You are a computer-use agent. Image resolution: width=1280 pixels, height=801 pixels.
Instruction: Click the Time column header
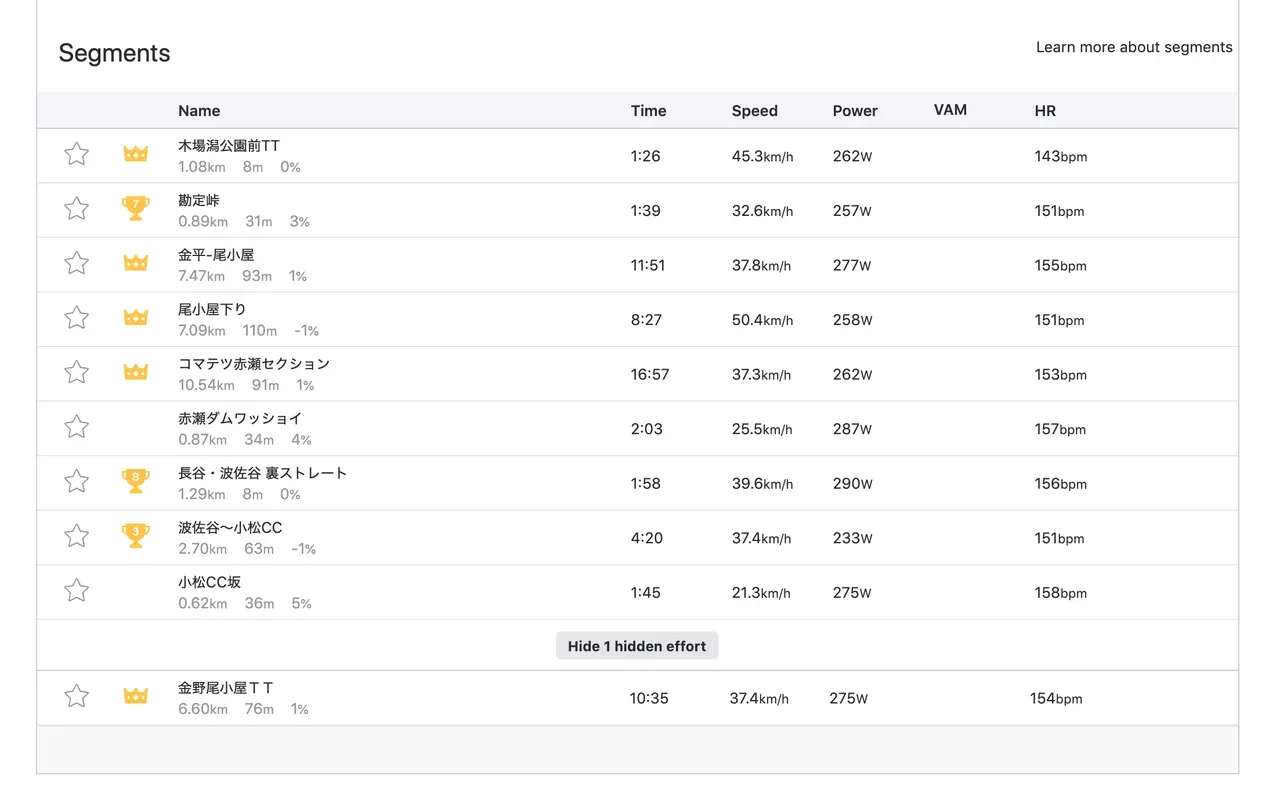pos(648,111)
